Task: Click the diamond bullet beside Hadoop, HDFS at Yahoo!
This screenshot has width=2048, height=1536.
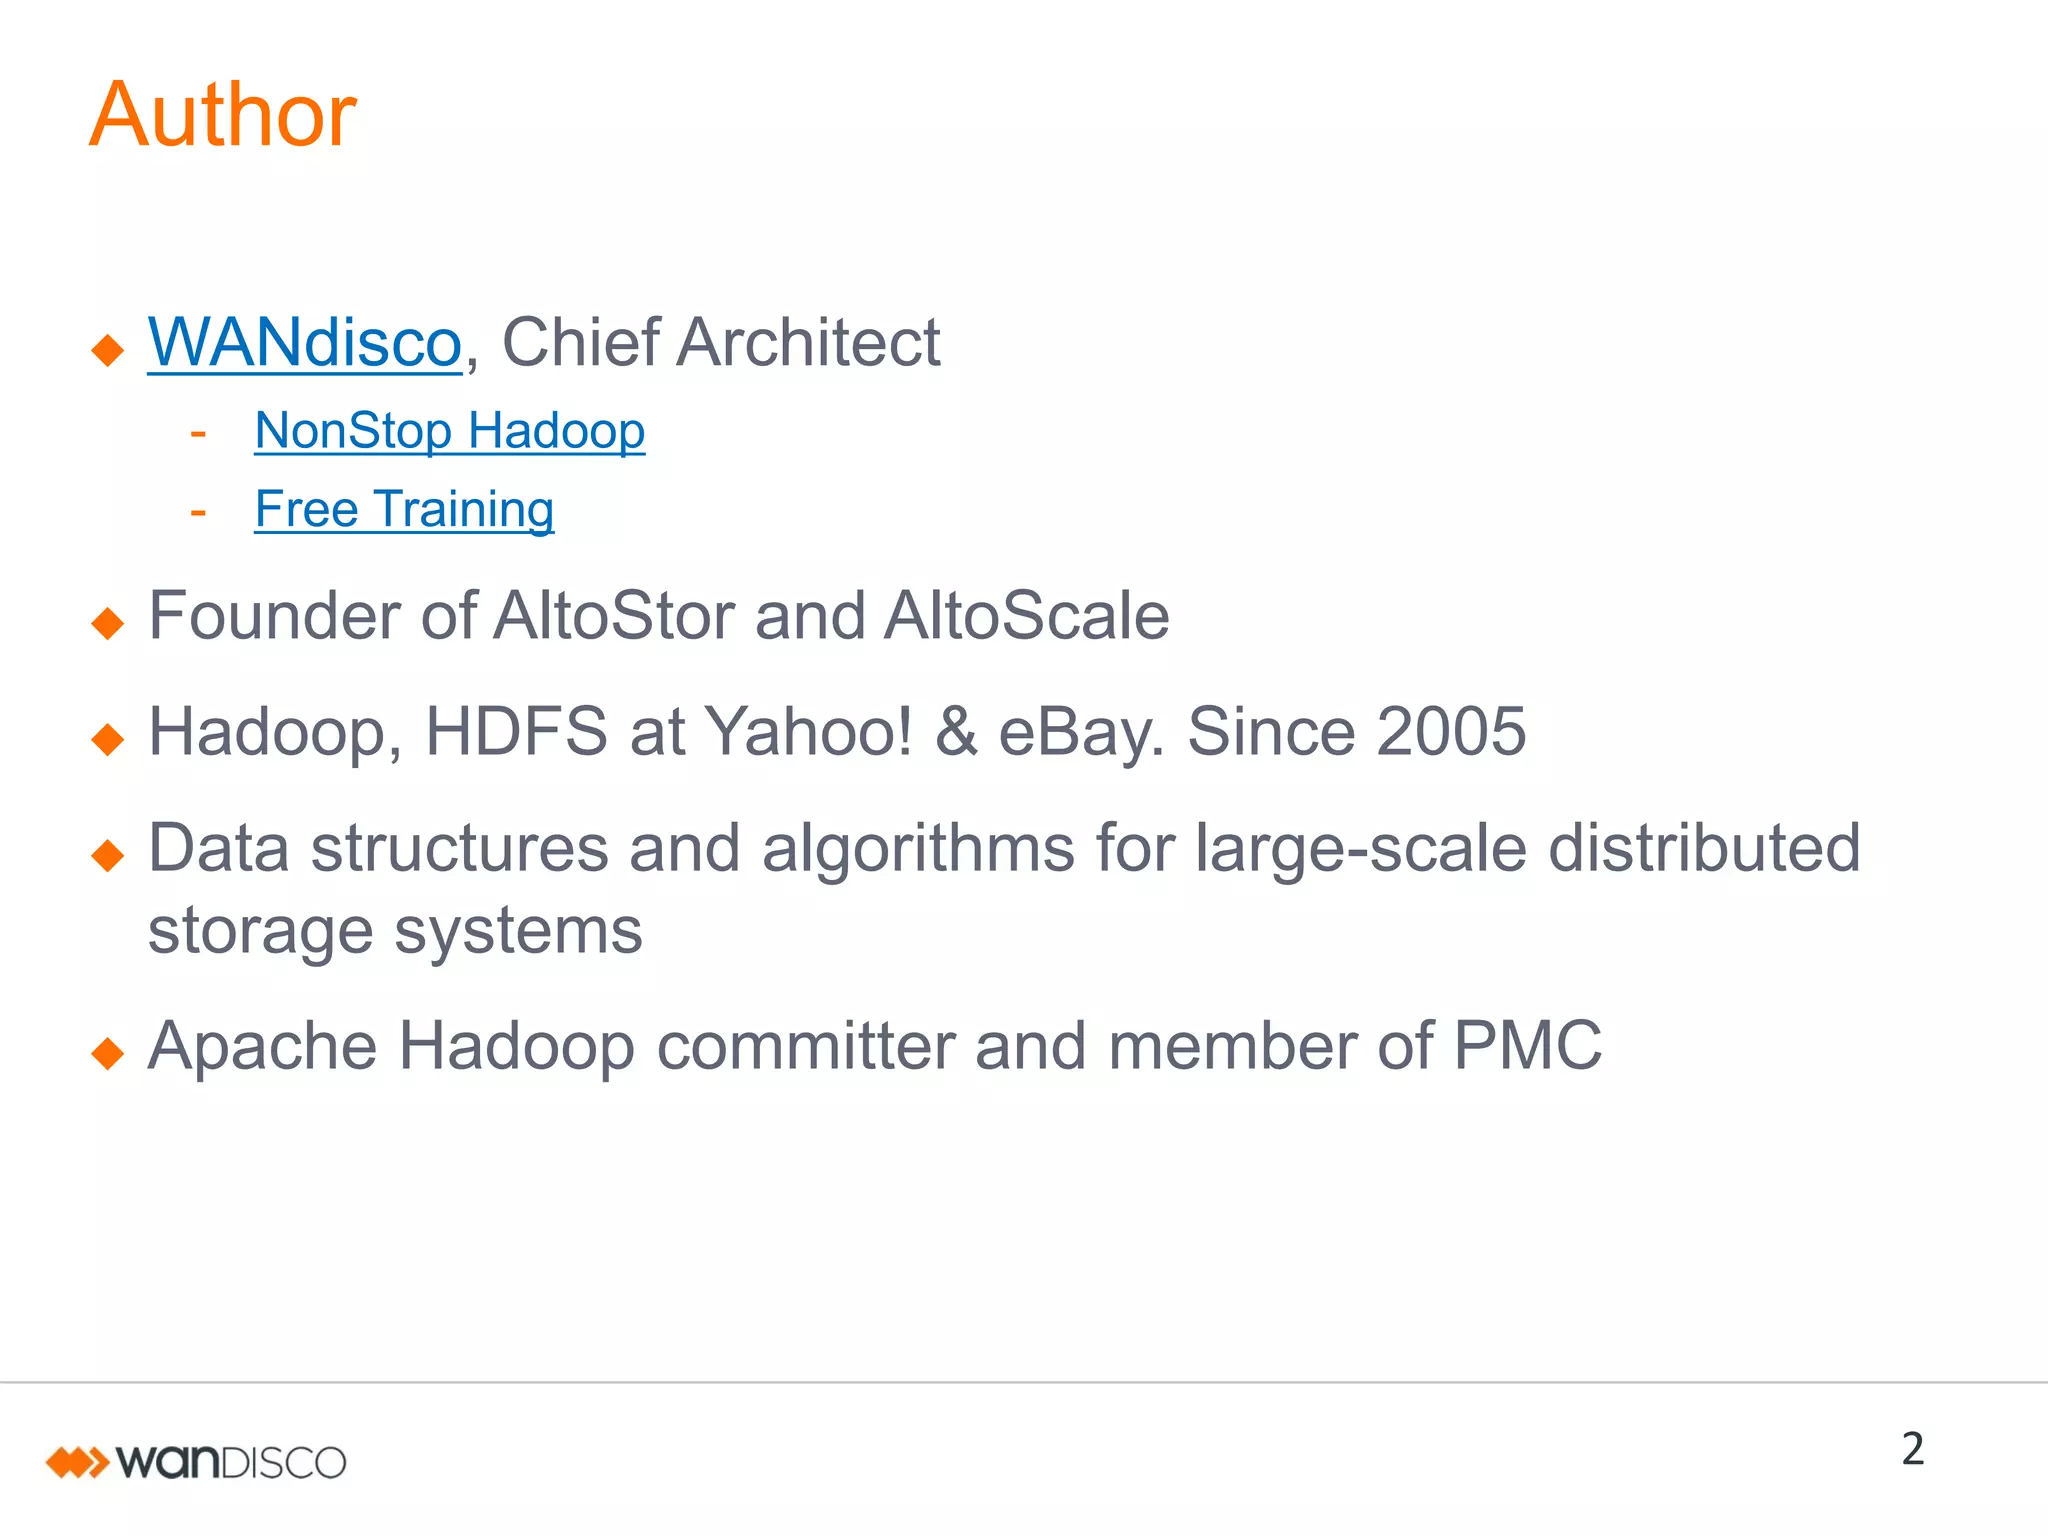Action: coord(107,740)
